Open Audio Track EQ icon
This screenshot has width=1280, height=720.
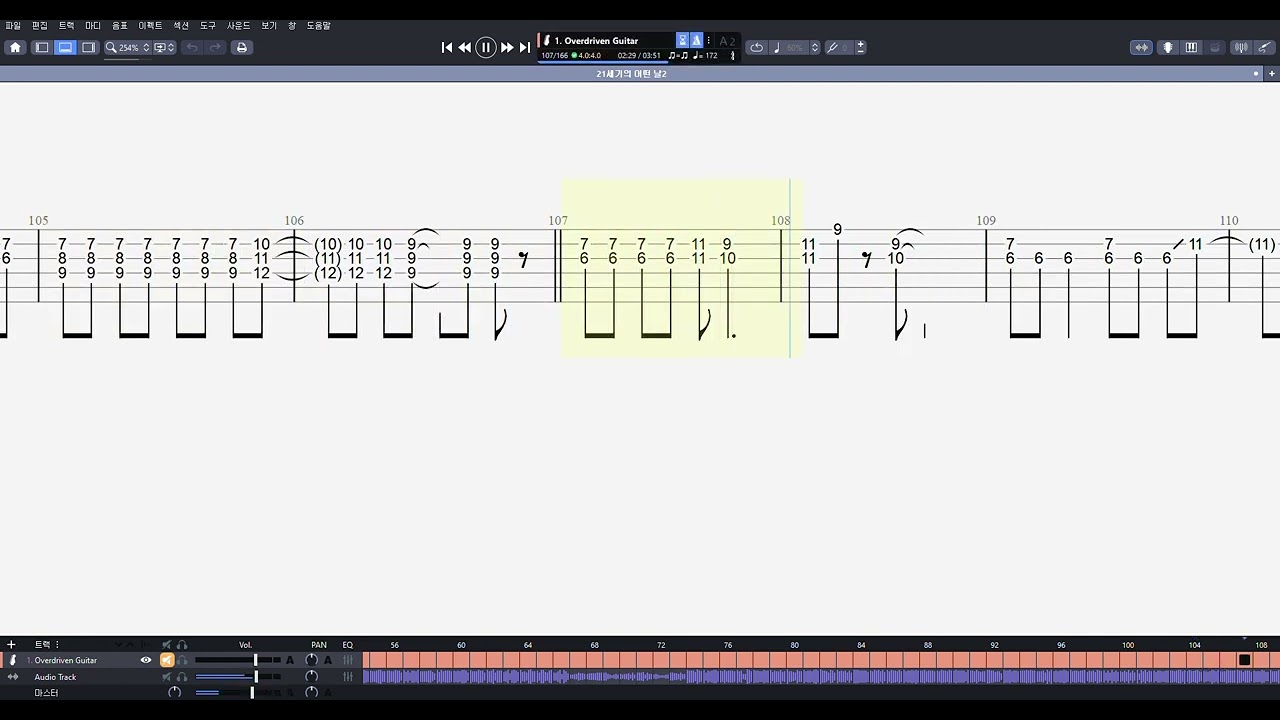(x=348, y=677)
